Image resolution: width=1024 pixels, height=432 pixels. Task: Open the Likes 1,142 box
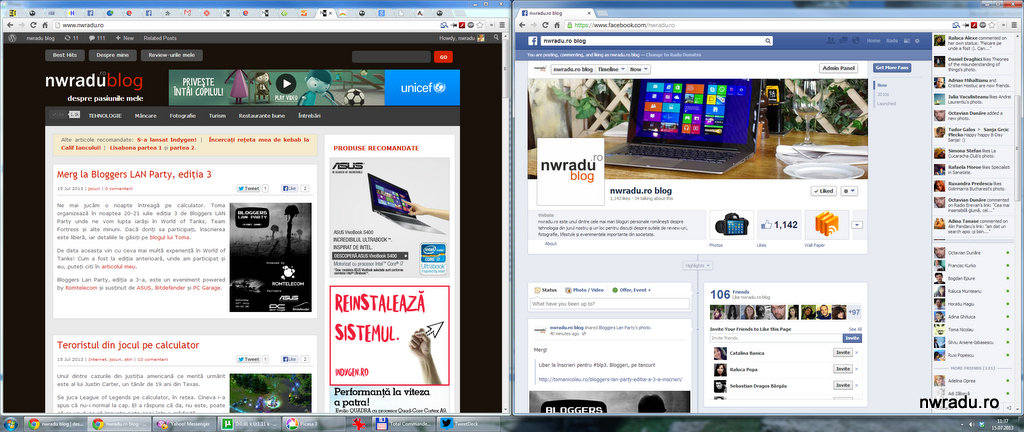coord(779,225)
